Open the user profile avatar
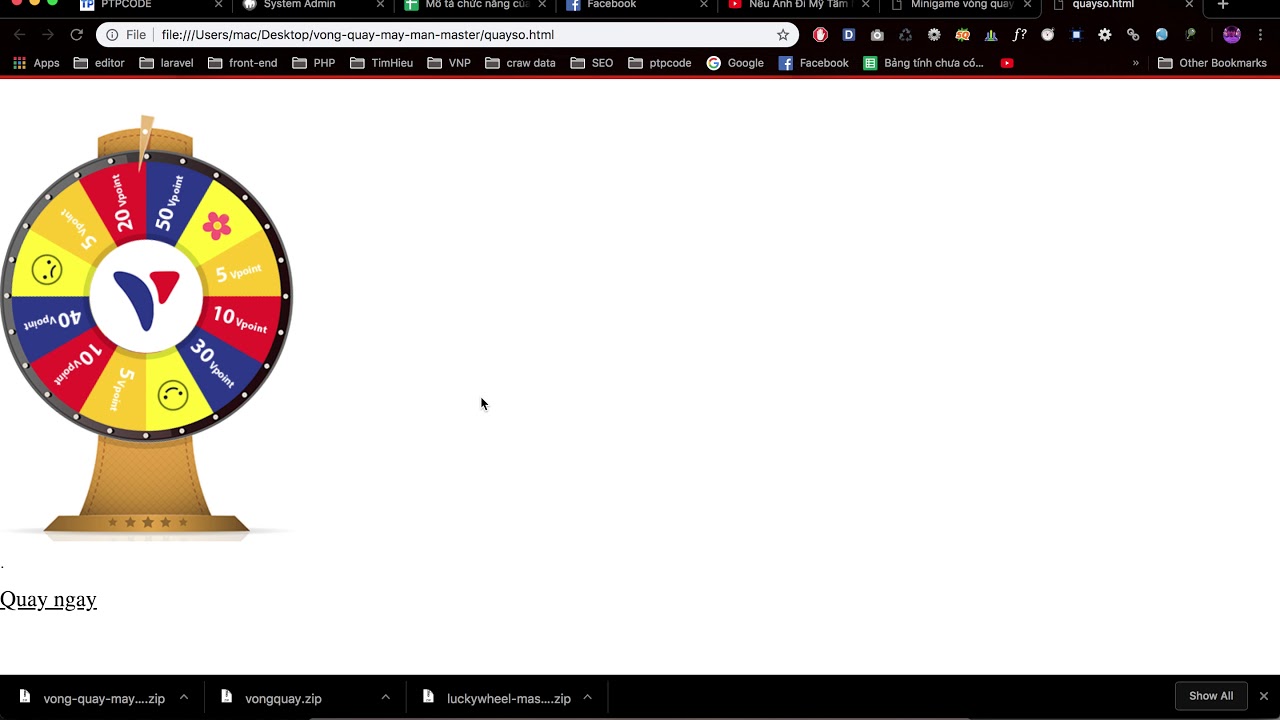 pyautogui.click(x=1232, y=35)
